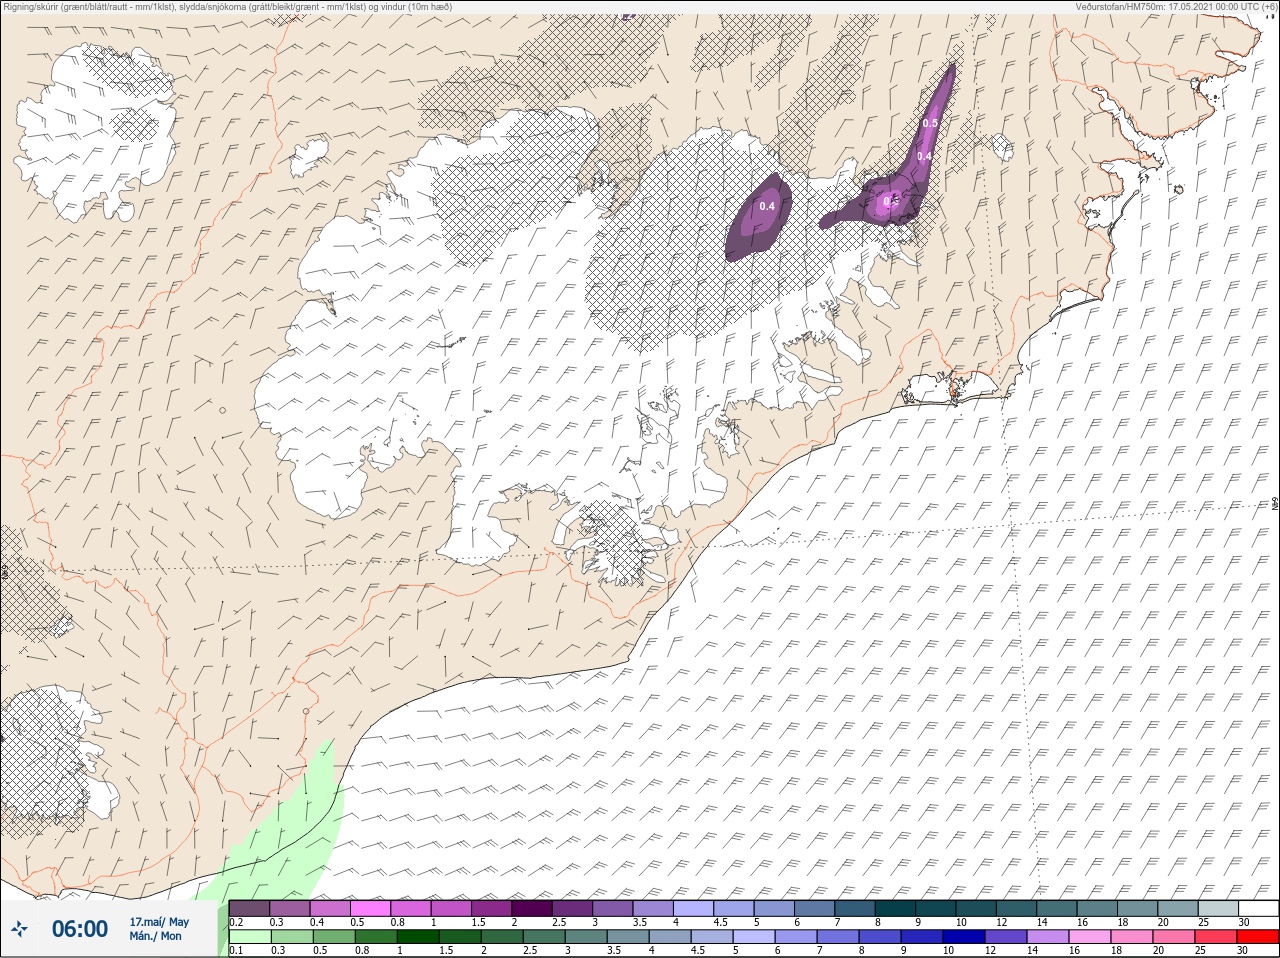Select the deep blue 10 swatch in the bottom row
The height and width of the screenshot is (958, 1280).
(x=964, y=937)
